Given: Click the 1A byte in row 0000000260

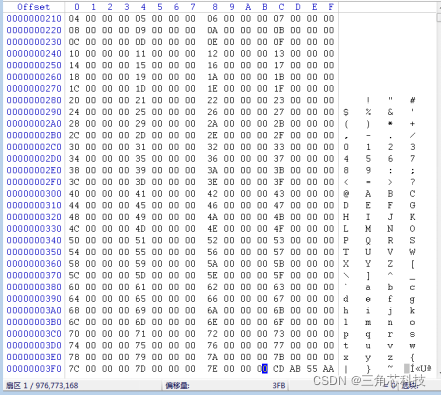Looking at the screenshot, I should click(212, 77).
